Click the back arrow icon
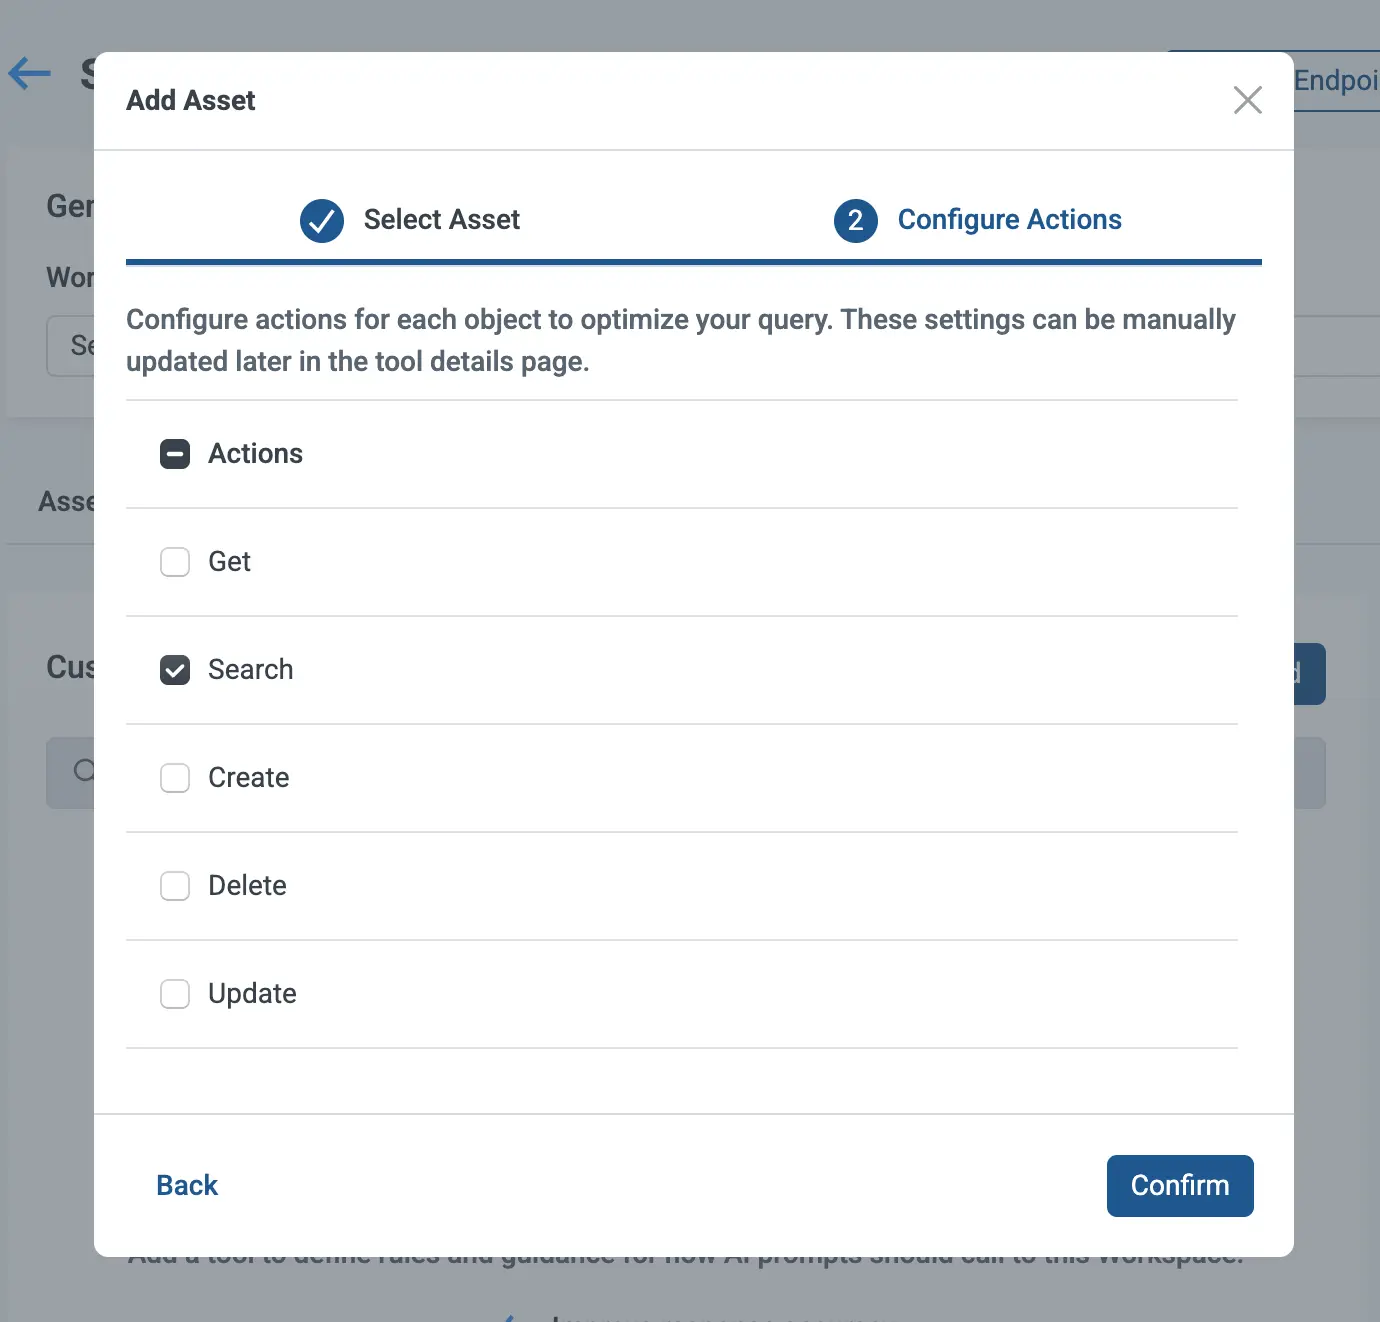This screenshot has height=1322, width=1380. click(x=30, y=73)
